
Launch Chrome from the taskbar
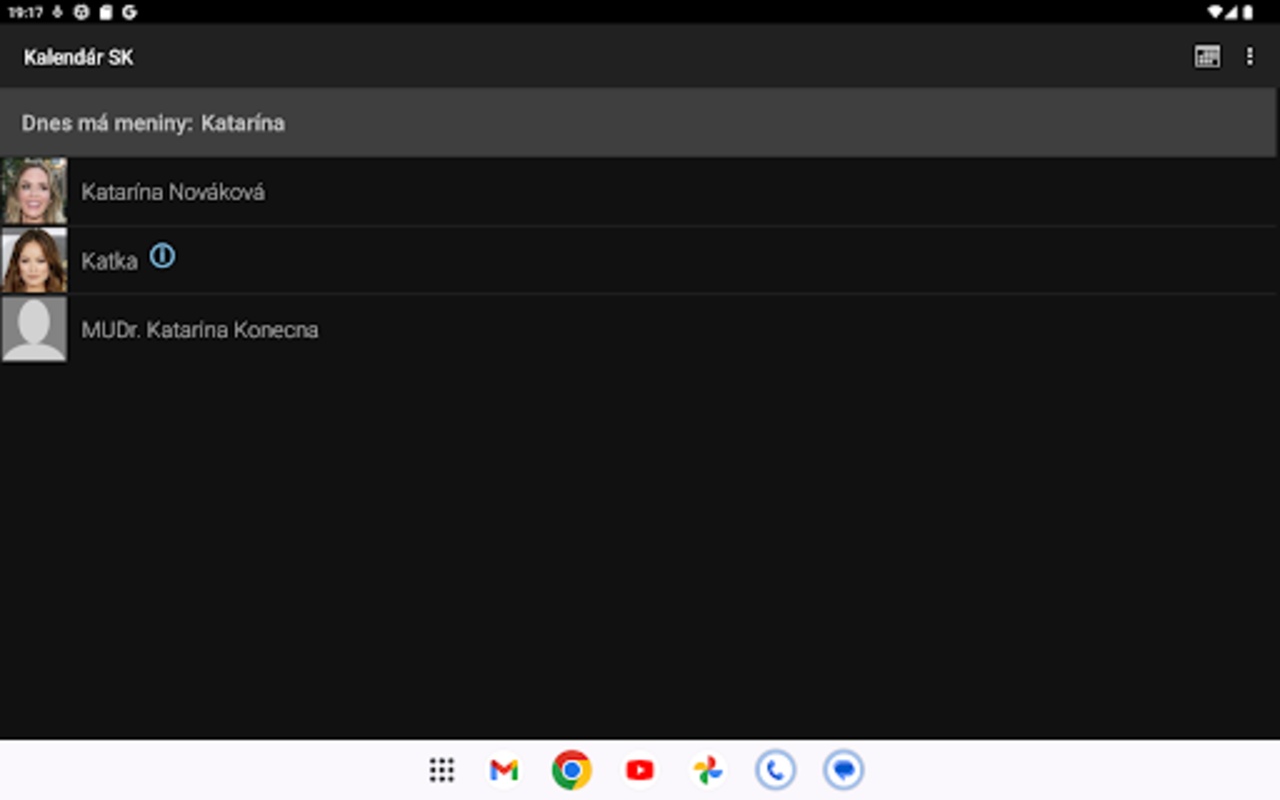click(571, 770)
